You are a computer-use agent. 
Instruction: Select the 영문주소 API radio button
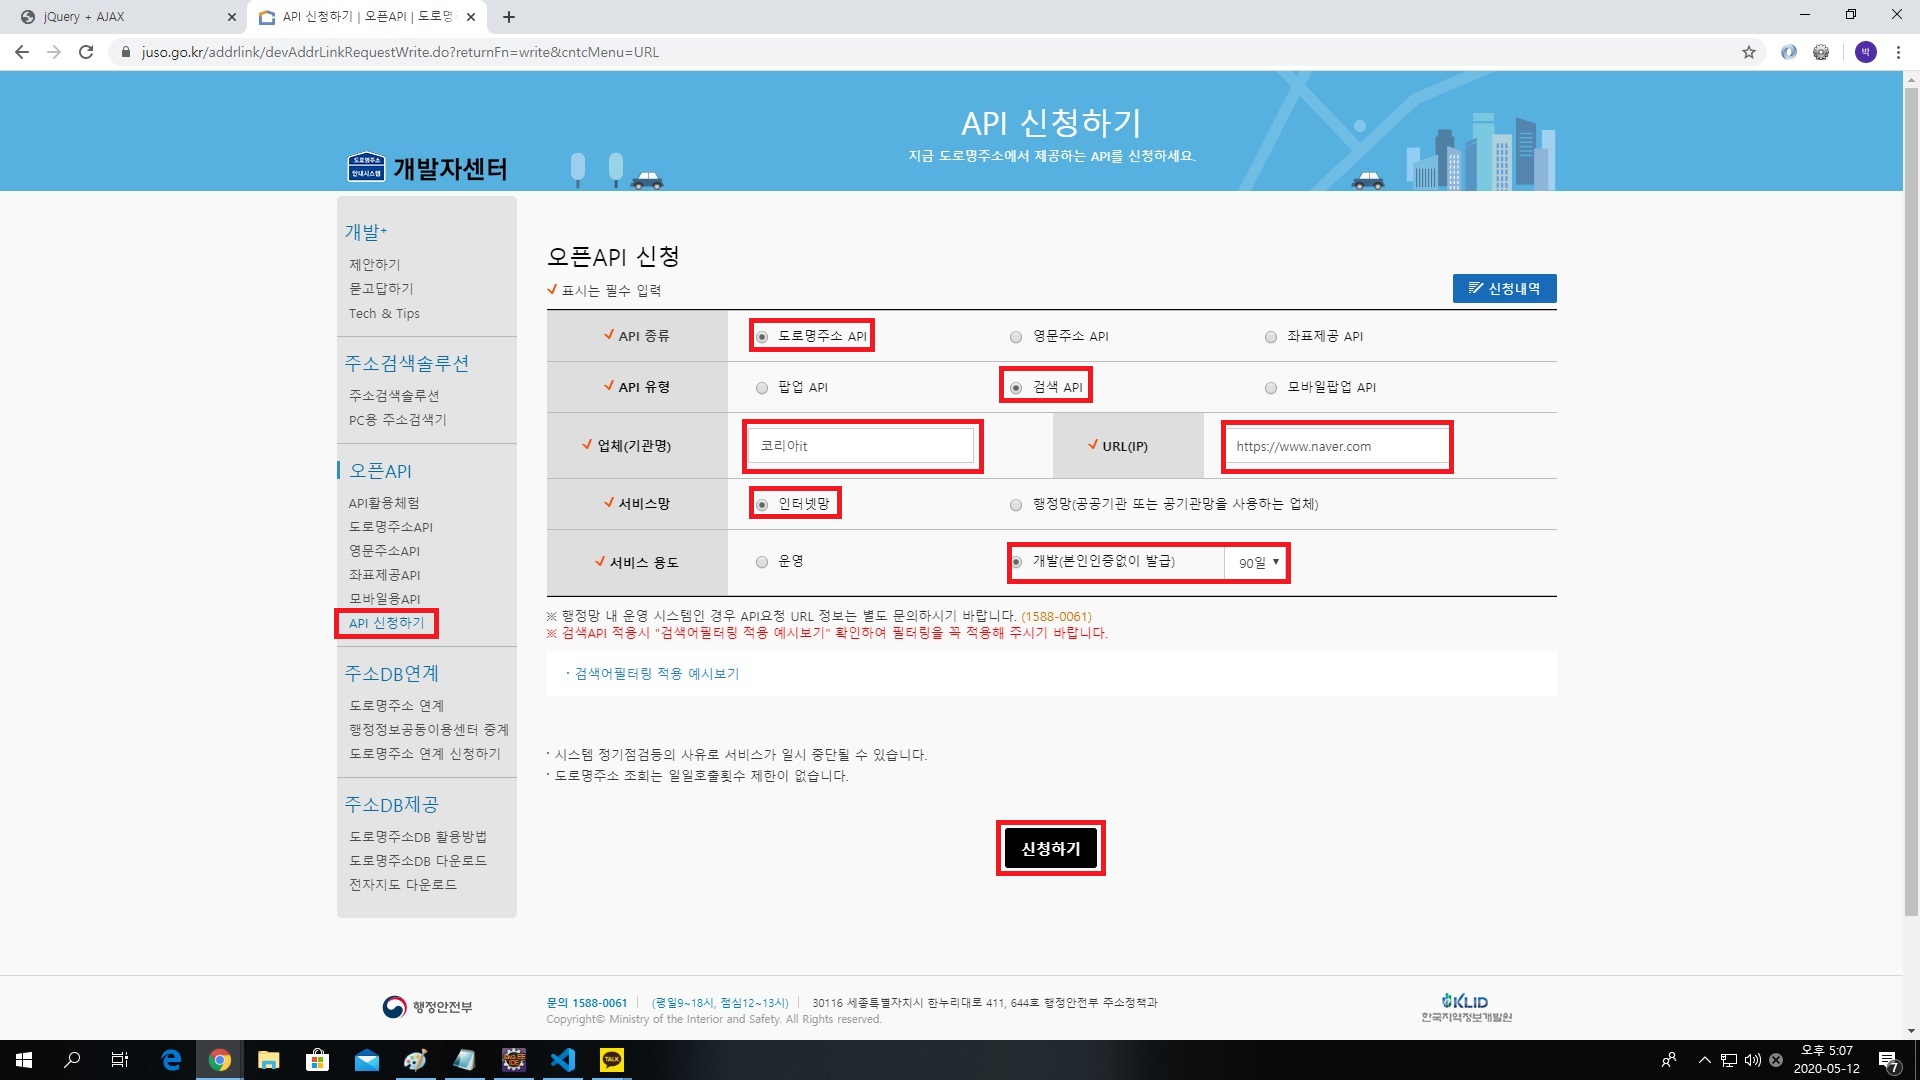1016,337
